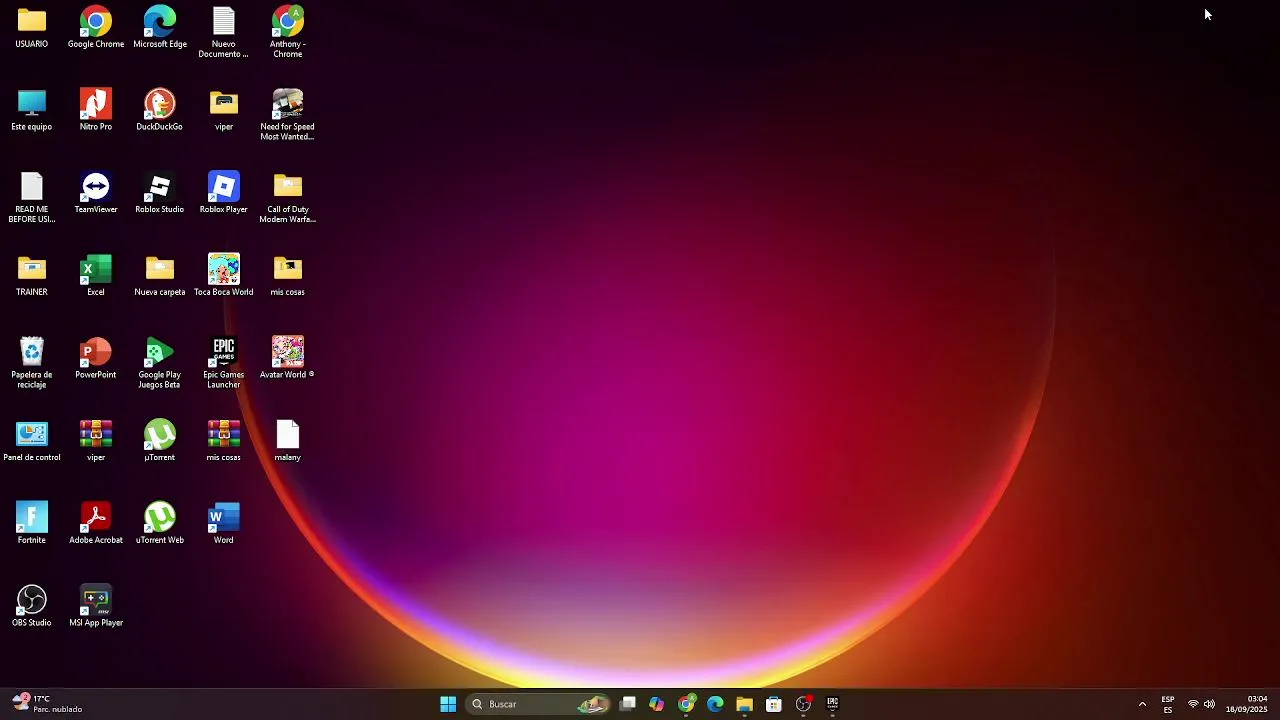Select the Avatar World shortcut
The width and height of the screenshot is (1280, 720).
(287, 359)
